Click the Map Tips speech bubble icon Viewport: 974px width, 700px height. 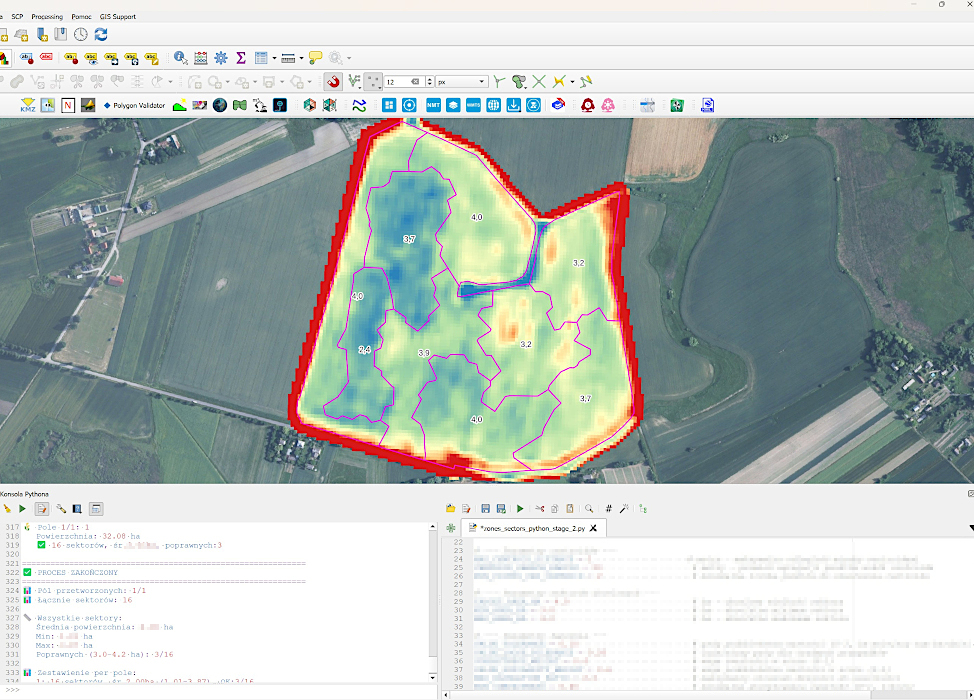click(316, 58)
